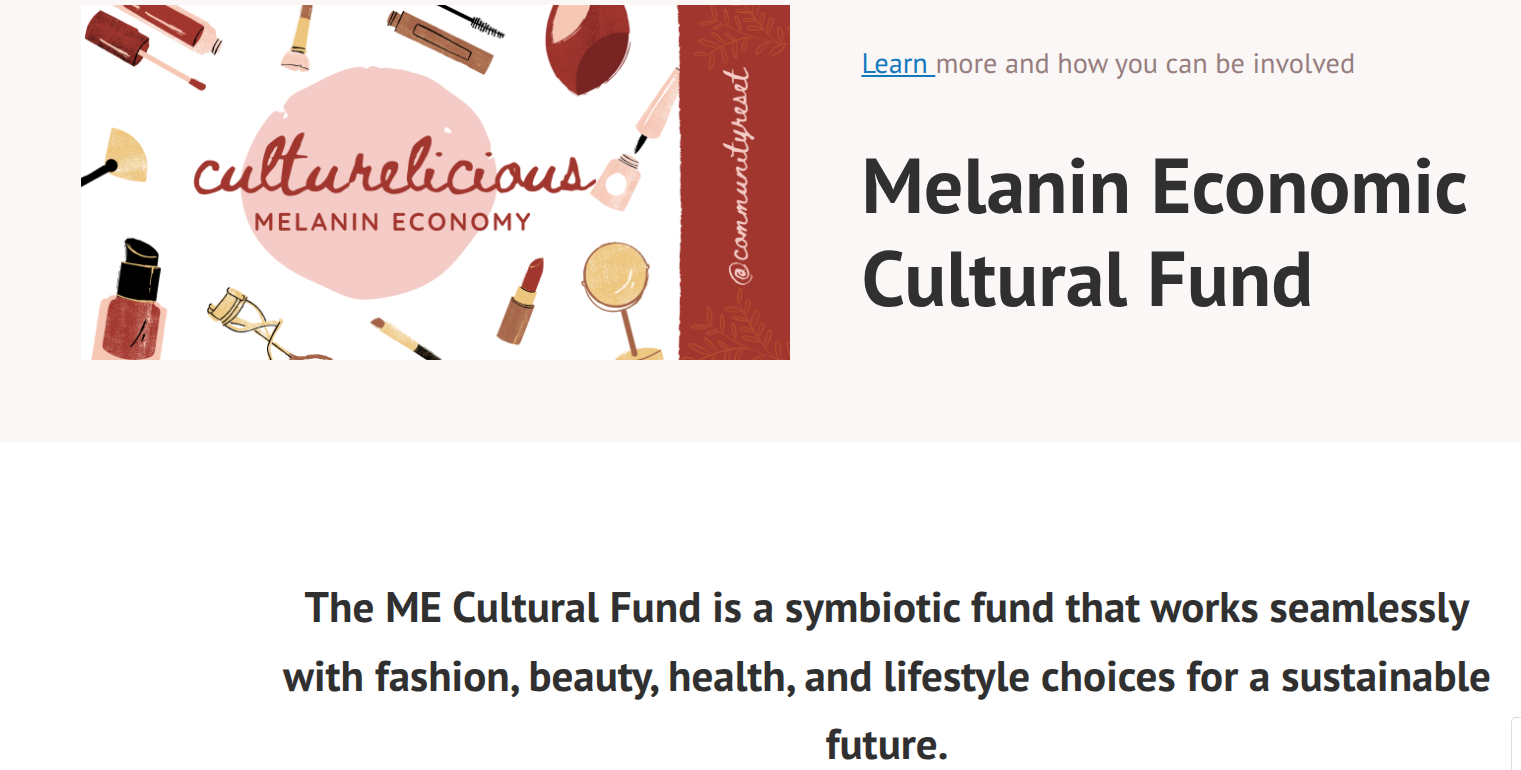This screenshot has height=770, width=1521.
Task: Click the "Melanin Economic Cultural Fund" heading
Action: 1164,232
